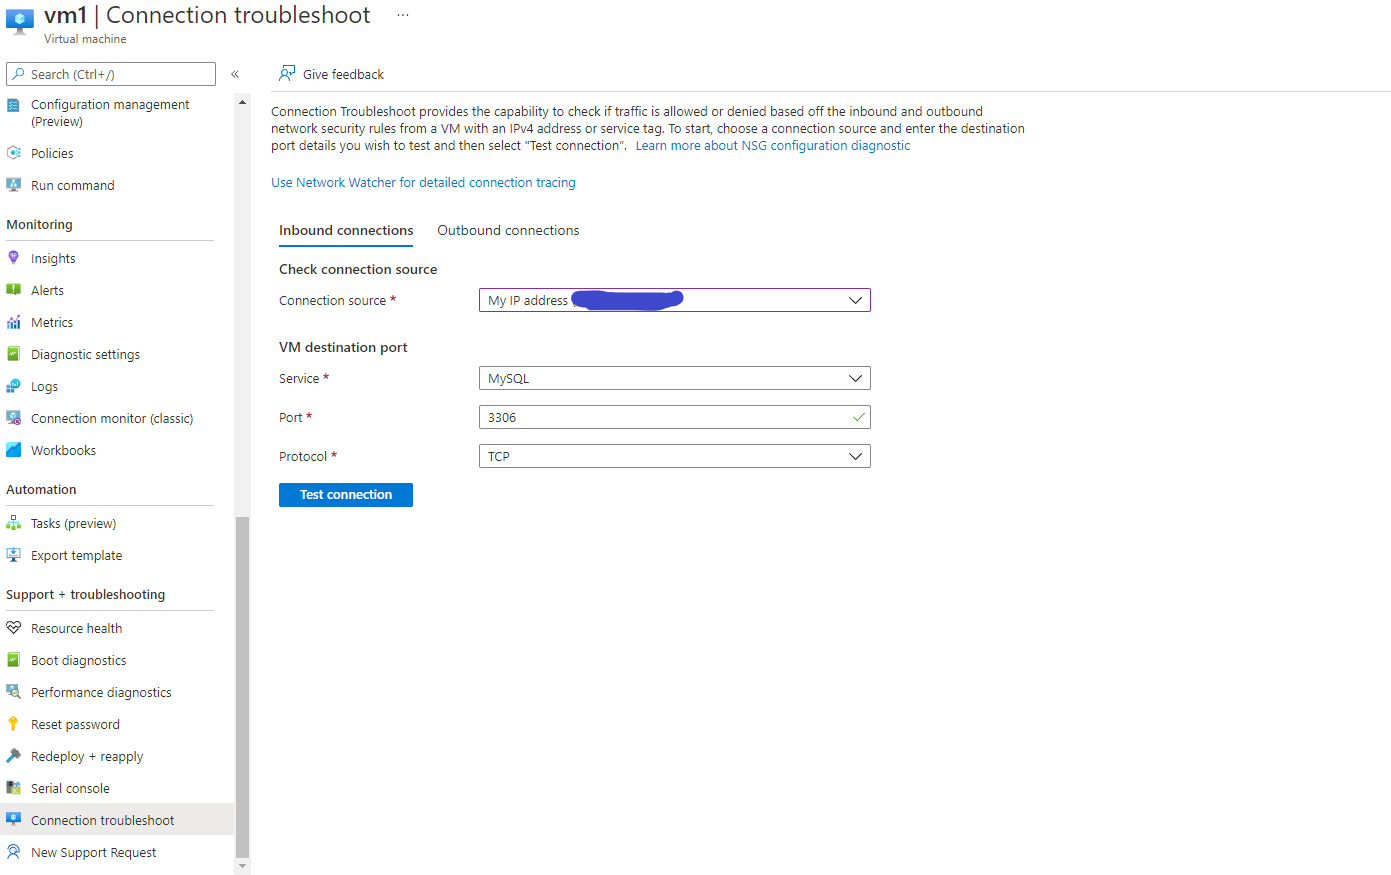Image resolution: width=1391 pixels, height=875 pixels.
Task: Click the Alerts icon in sidebar
Action: pos(14,290)
